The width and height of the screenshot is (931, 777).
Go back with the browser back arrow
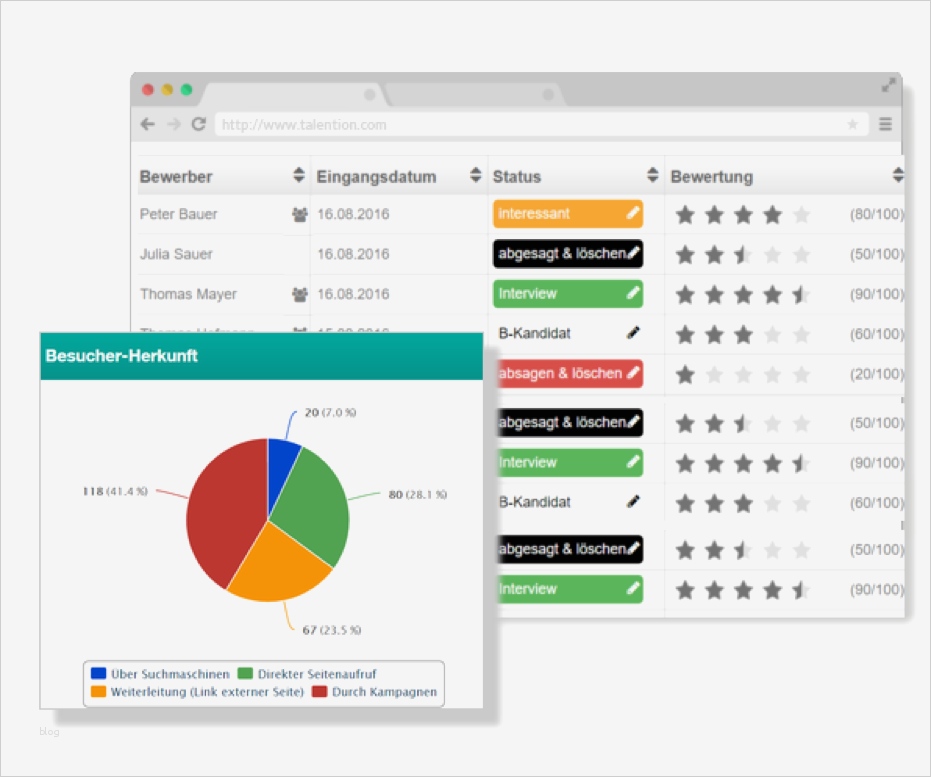point(147,124)
